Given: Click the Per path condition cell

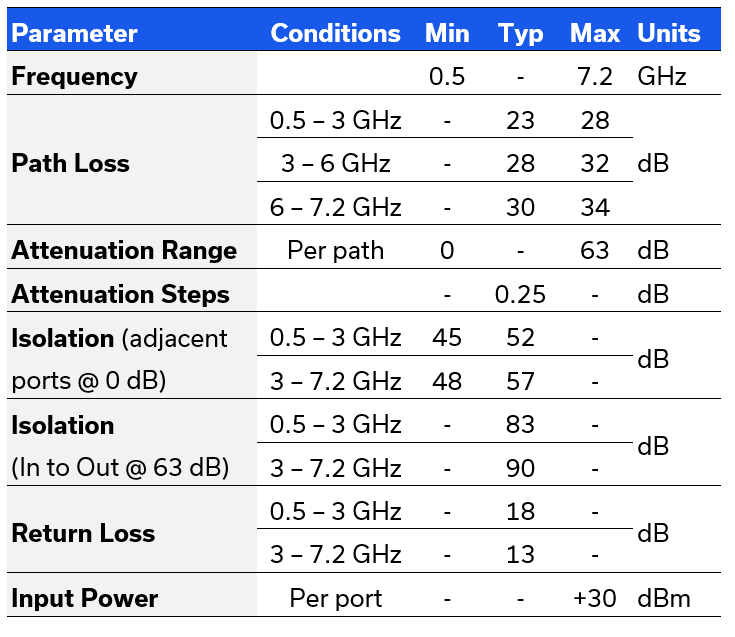Looking at the screenshot, I should [335, 250].
